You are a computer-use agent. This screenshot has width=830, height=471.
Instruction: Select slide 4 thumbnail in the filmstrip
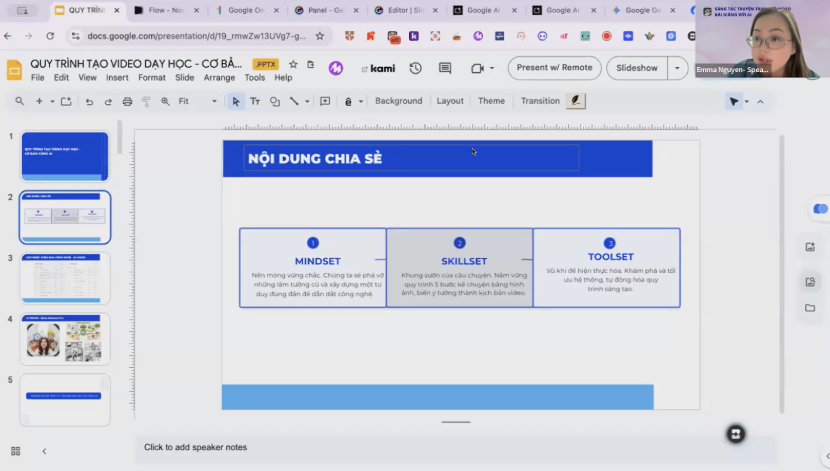click(64, 340)
